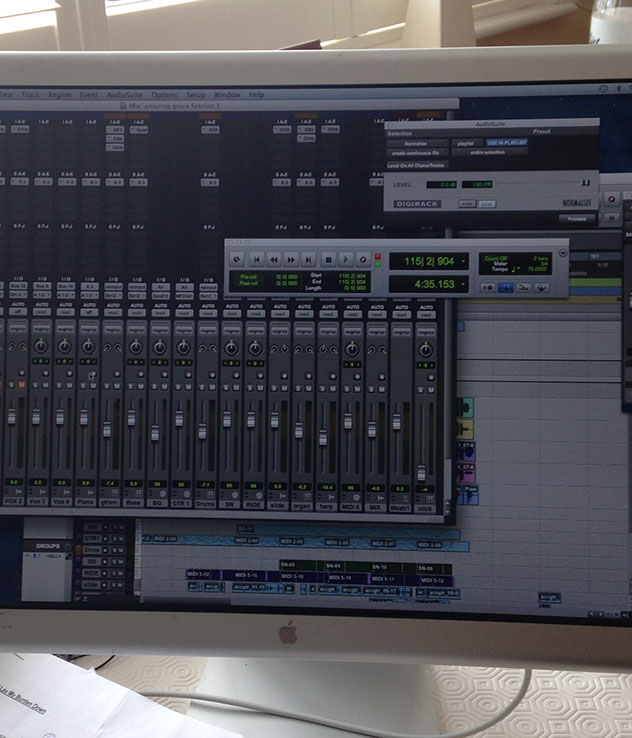Click the click track volume fader
Image resolution: width=632 pixels, height=738 pixels.
(x=421, y=471)
